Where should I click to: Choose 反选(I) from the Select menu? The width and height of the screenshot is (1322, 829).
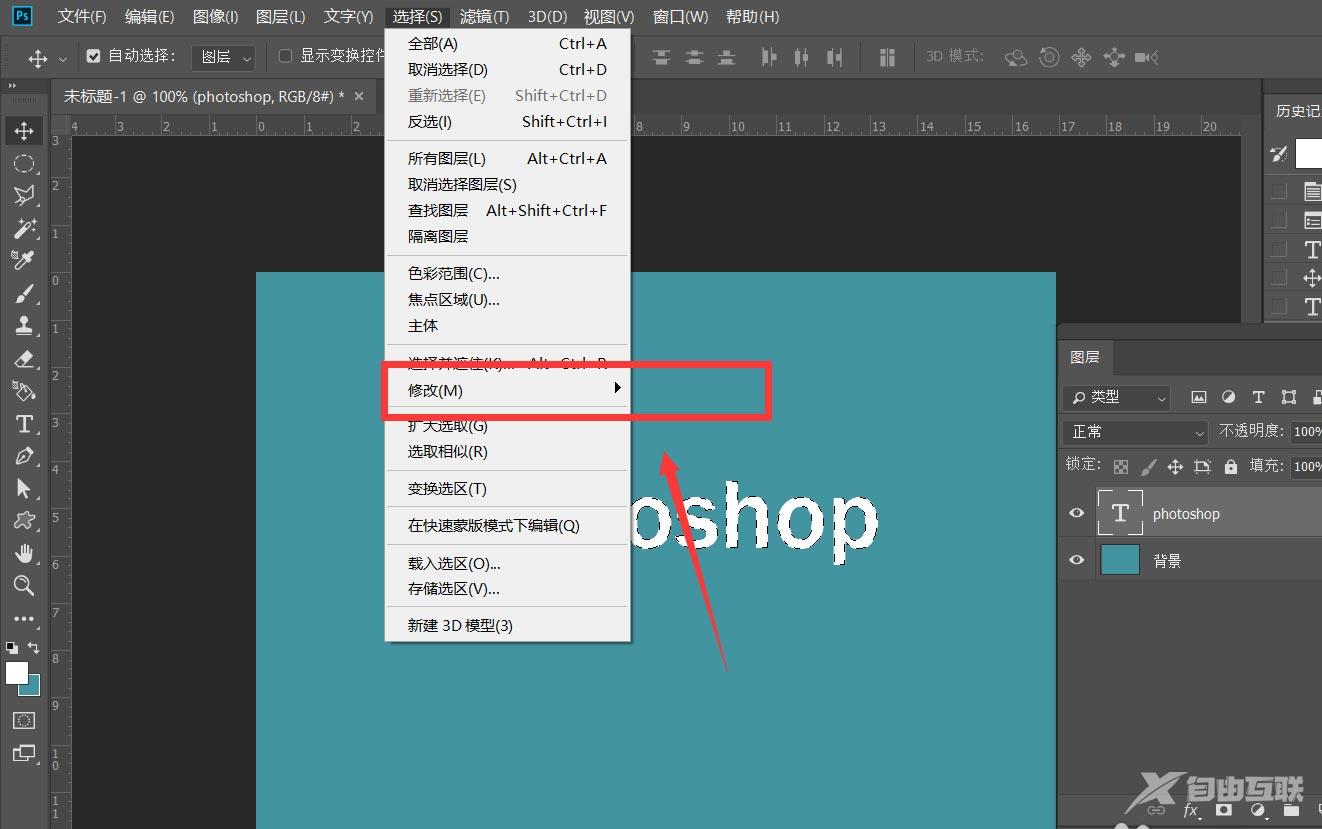508,122
